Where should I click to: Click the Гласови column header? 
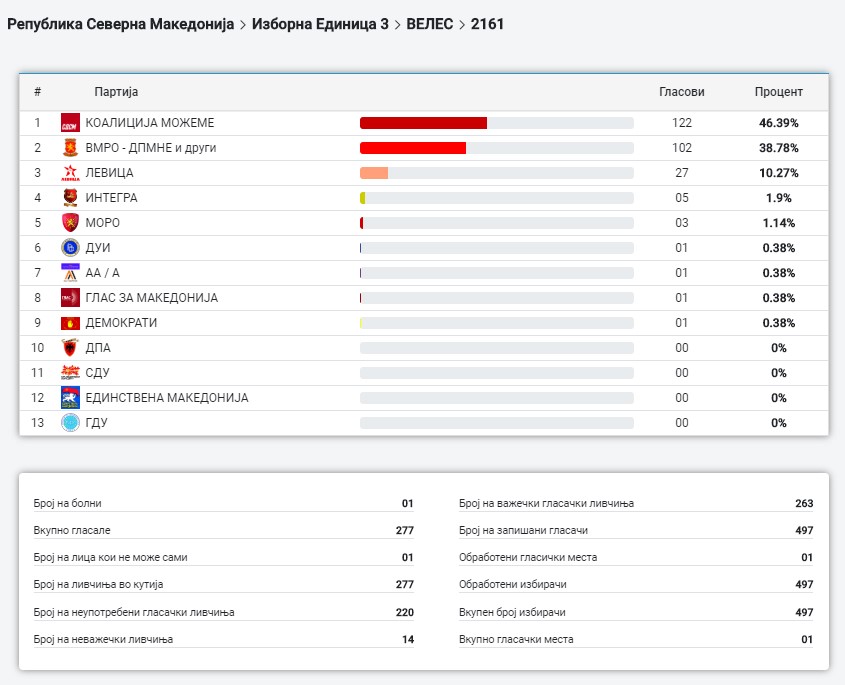[681, 92]
